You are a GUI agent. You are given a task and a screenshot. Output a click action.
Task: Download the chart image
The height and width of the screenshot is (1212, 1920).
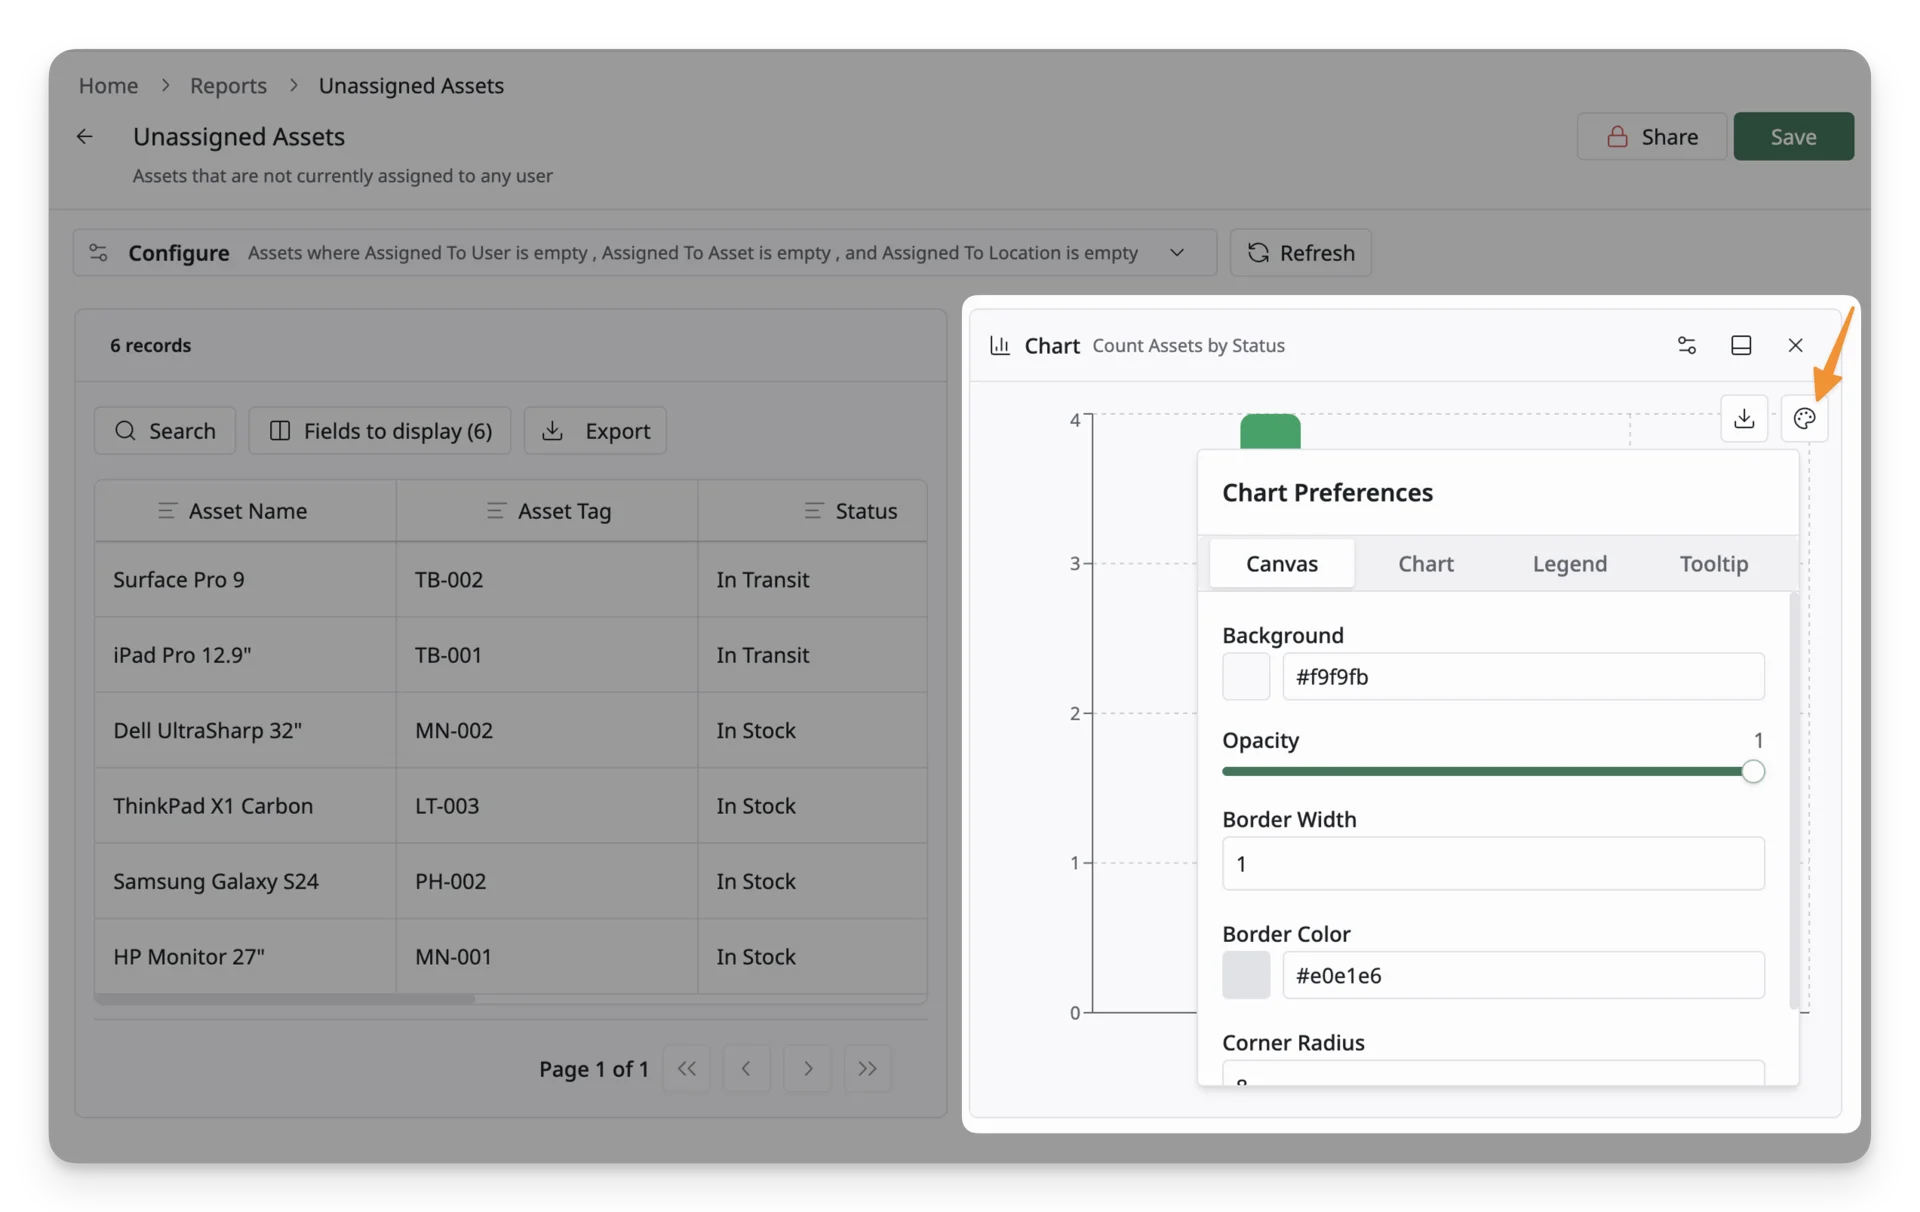coord(1744,418)
